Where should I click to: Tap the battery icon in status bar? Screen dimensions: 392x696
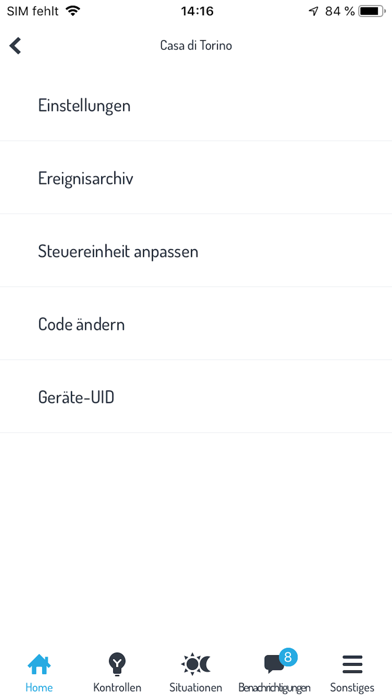point(372,11)
